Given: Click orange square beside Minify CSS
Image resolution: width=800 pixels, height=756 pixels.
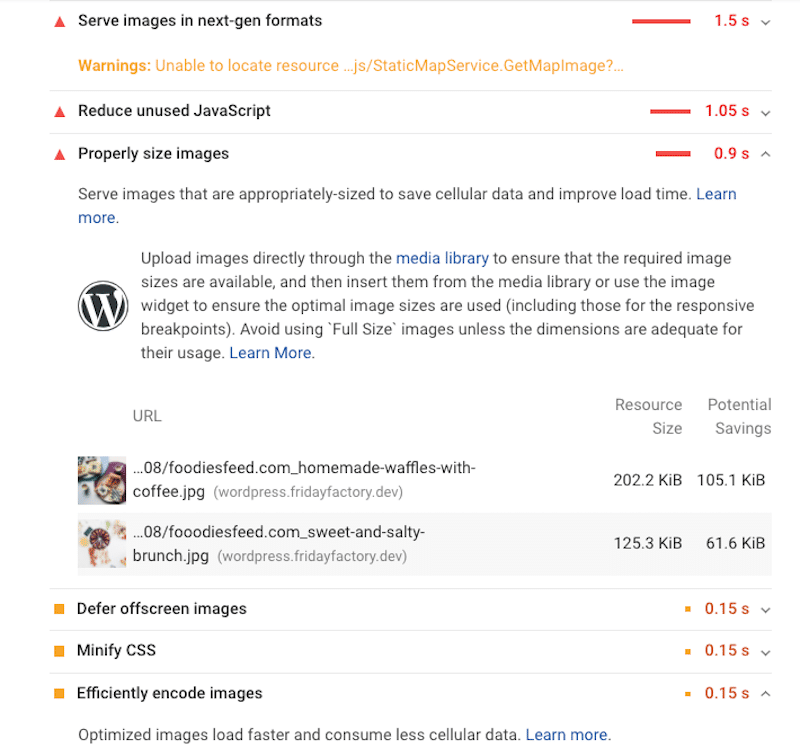Looking at the screenshot, I should click(59, 651).
